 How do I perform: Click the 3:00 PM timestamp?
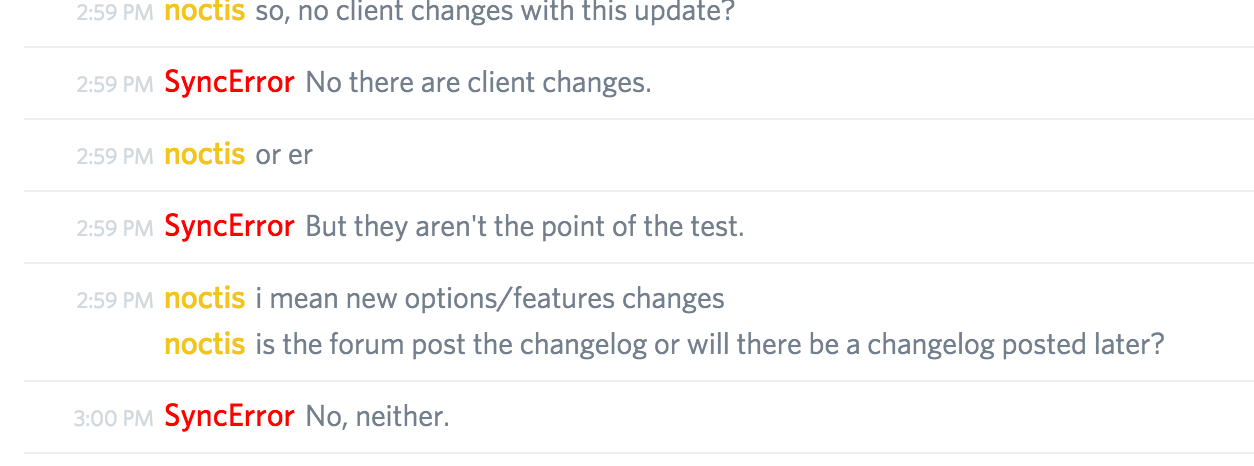tap(113, 417)
